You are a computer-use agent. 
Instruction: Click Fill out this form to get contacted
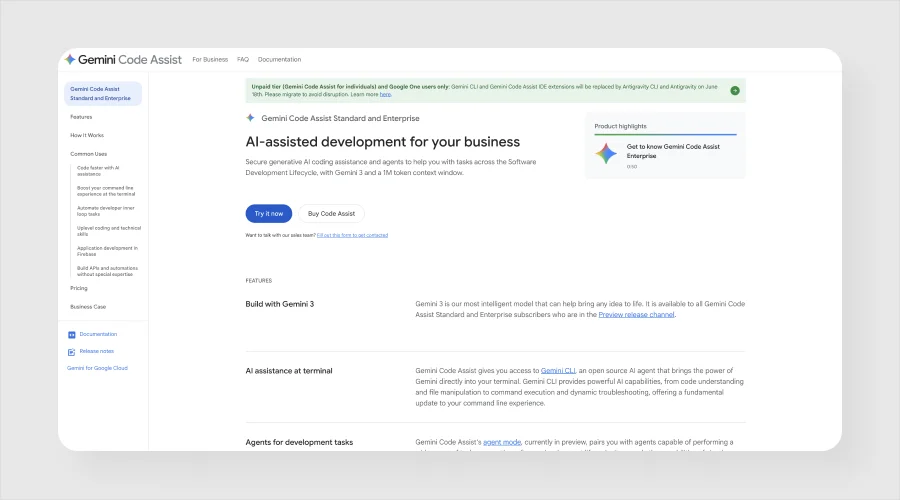352,235
